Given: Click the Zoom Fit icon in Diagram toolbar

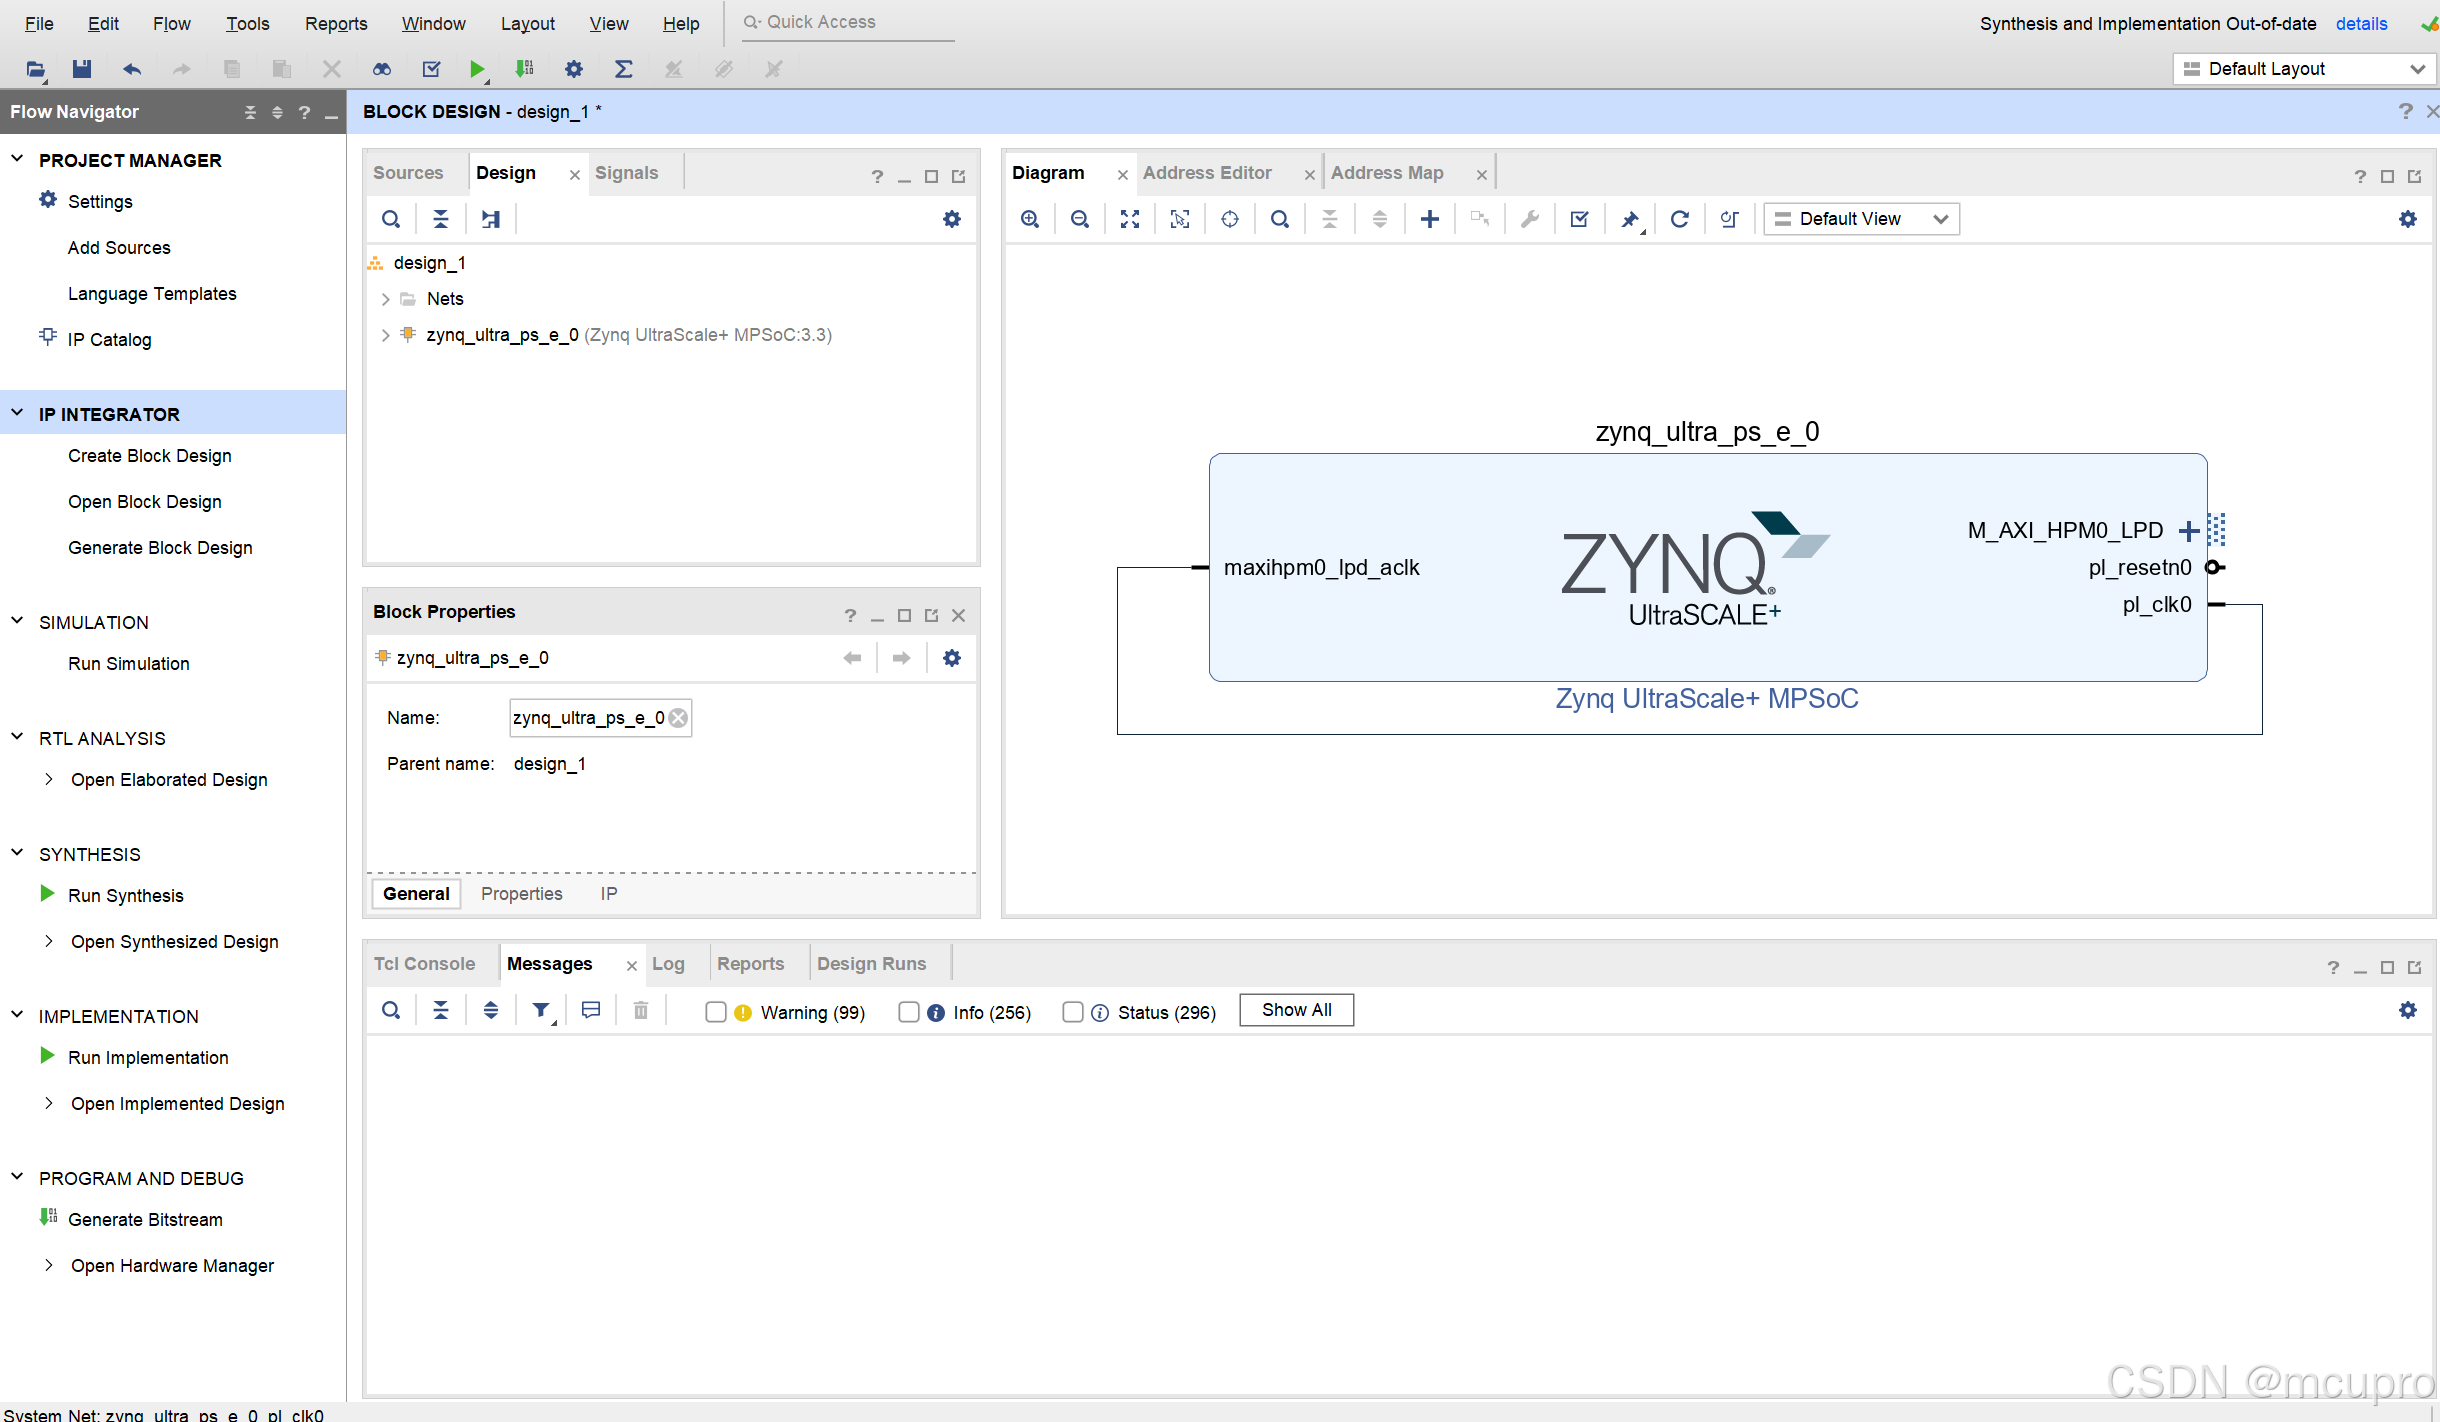Looking at the screenshot, I should click(1130, 219).
